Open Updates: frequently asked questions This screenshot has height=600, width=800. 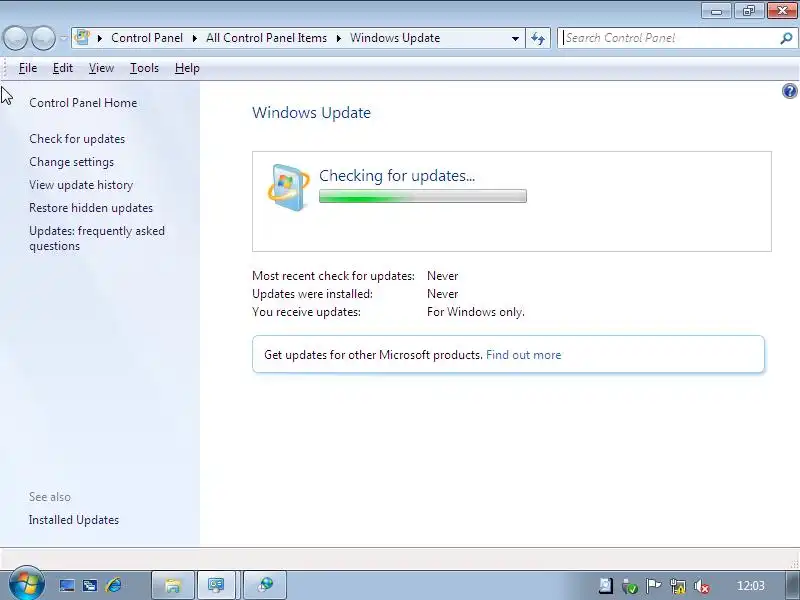click(97, 238)
